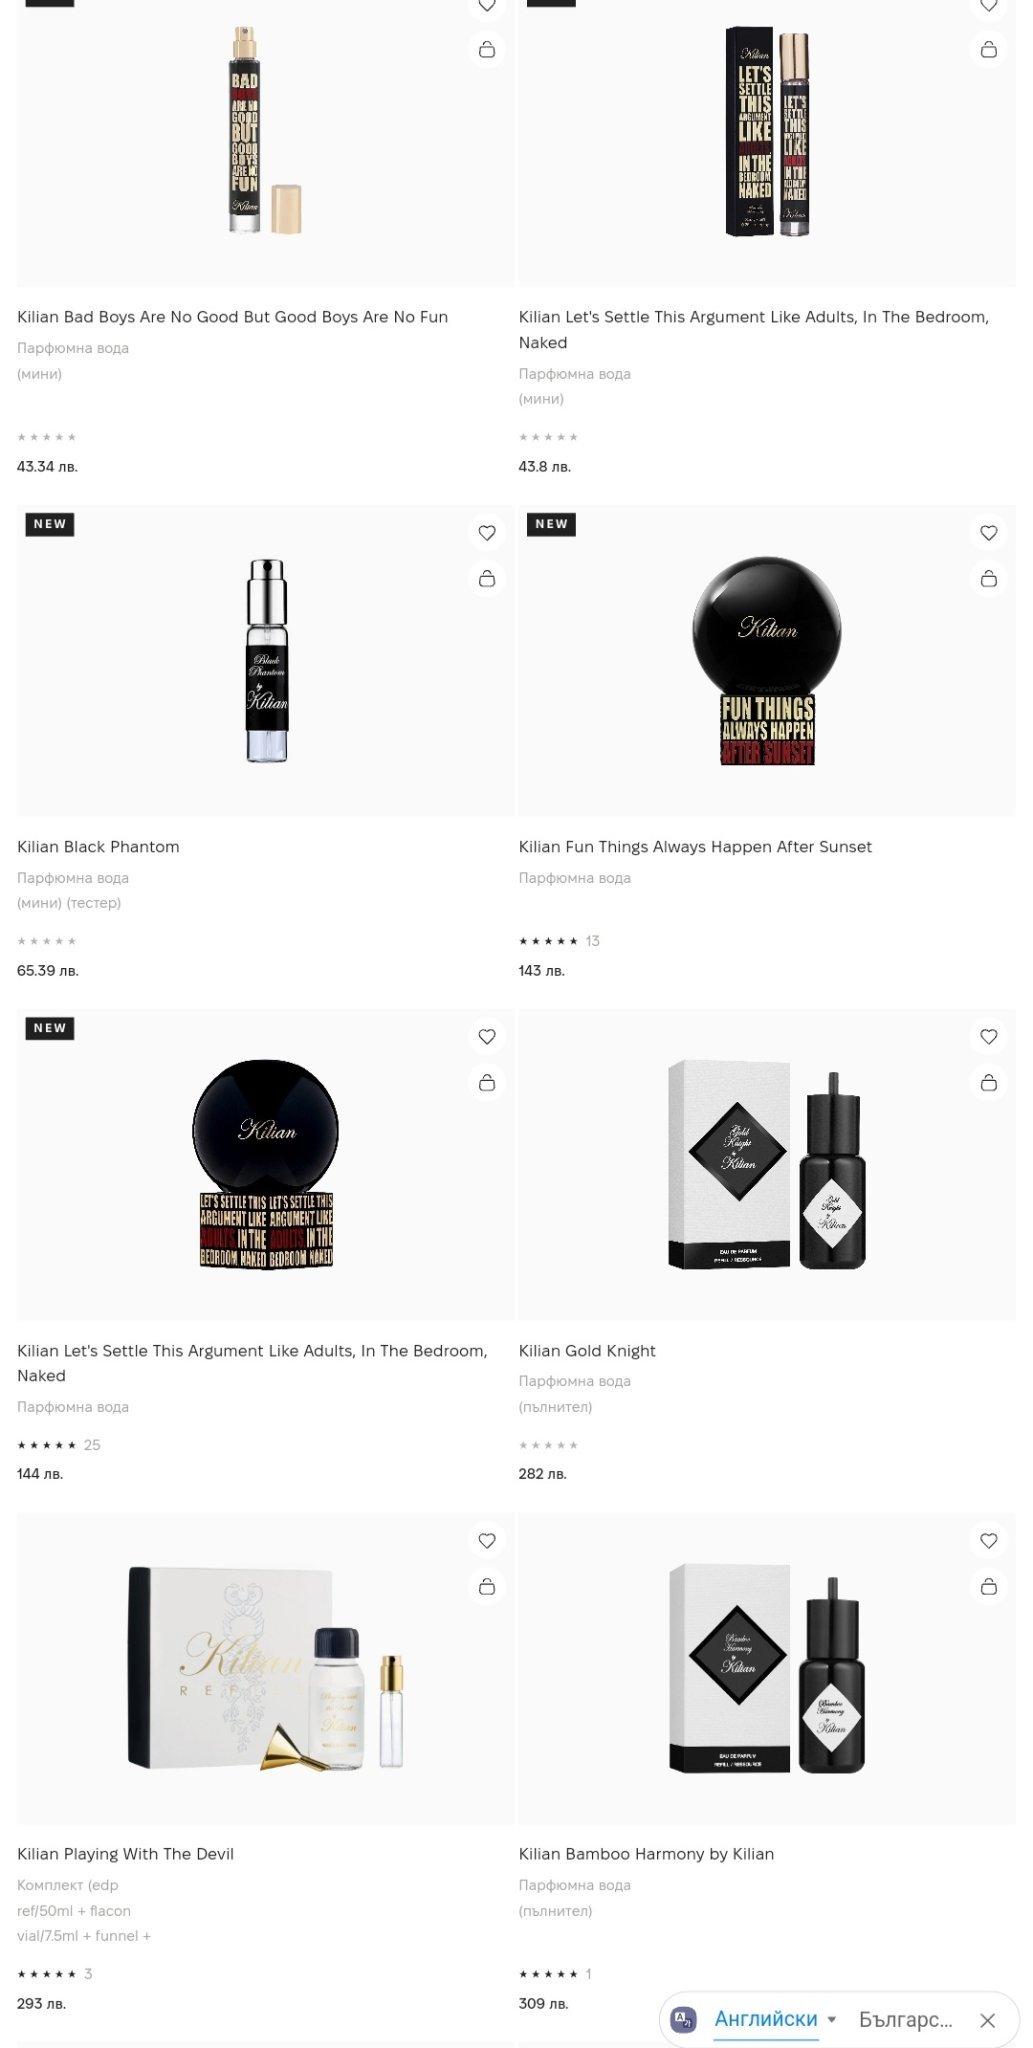Screen dimensions: 1033x2048
Task: Add Kilian Black Phantom to shopping bag
Action: (x=487, y=579)
